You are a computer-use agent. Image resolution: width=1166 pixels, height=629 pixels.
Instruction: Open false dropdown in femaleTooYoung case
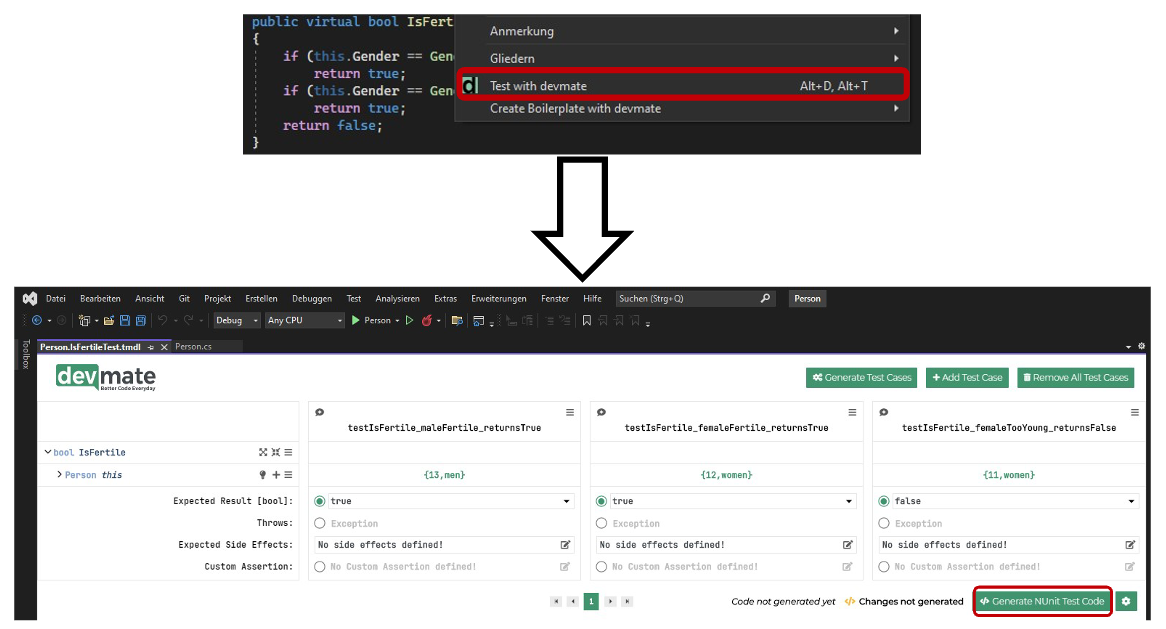(1015, 501)
